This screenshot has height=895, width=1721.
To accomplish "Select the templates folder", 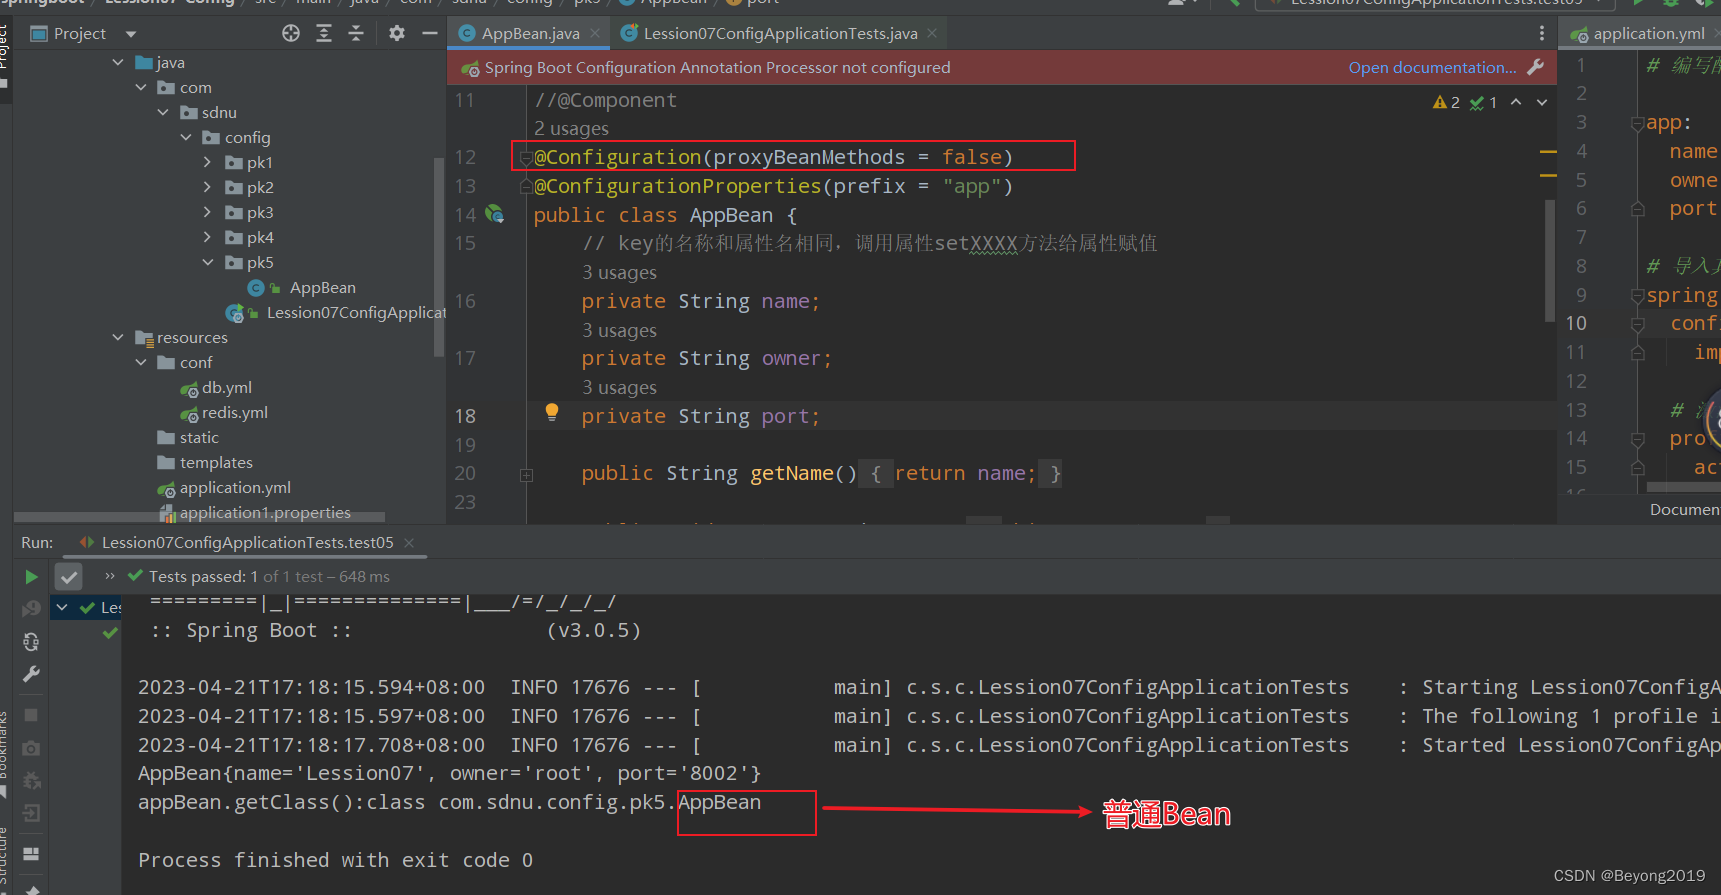I will coord(215,462).
